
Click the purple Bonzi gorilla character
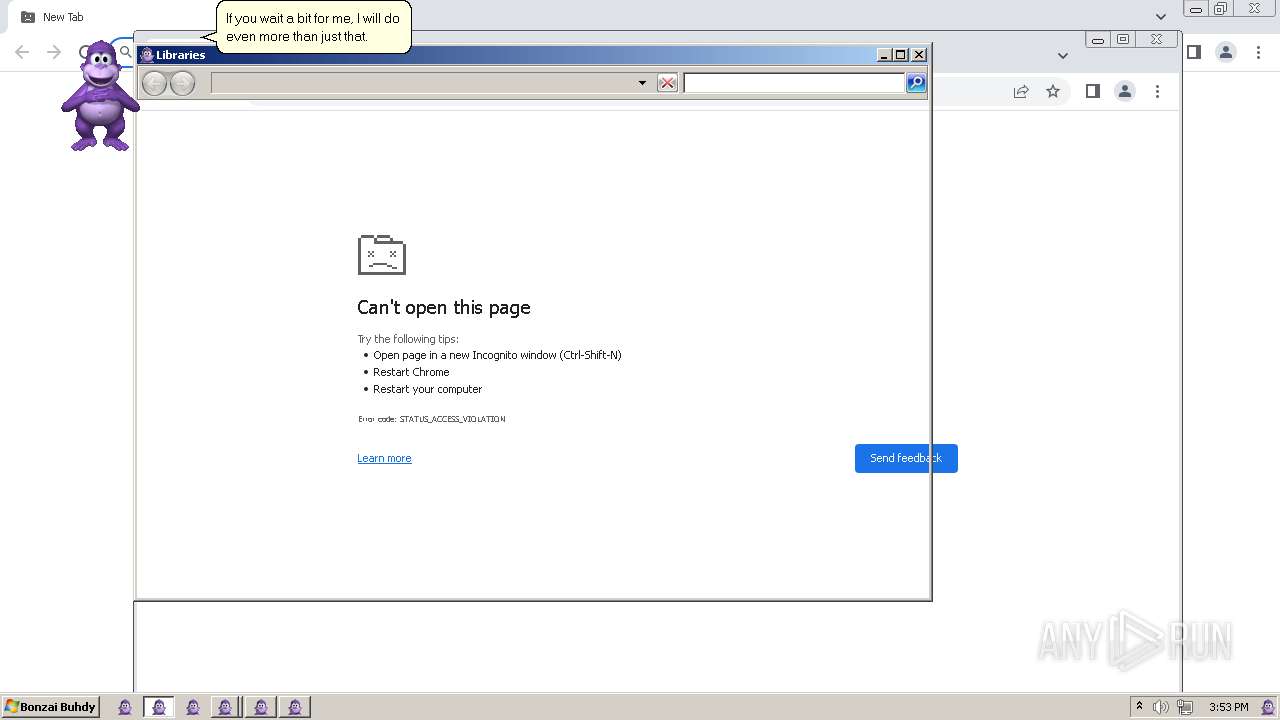(99, 96)
